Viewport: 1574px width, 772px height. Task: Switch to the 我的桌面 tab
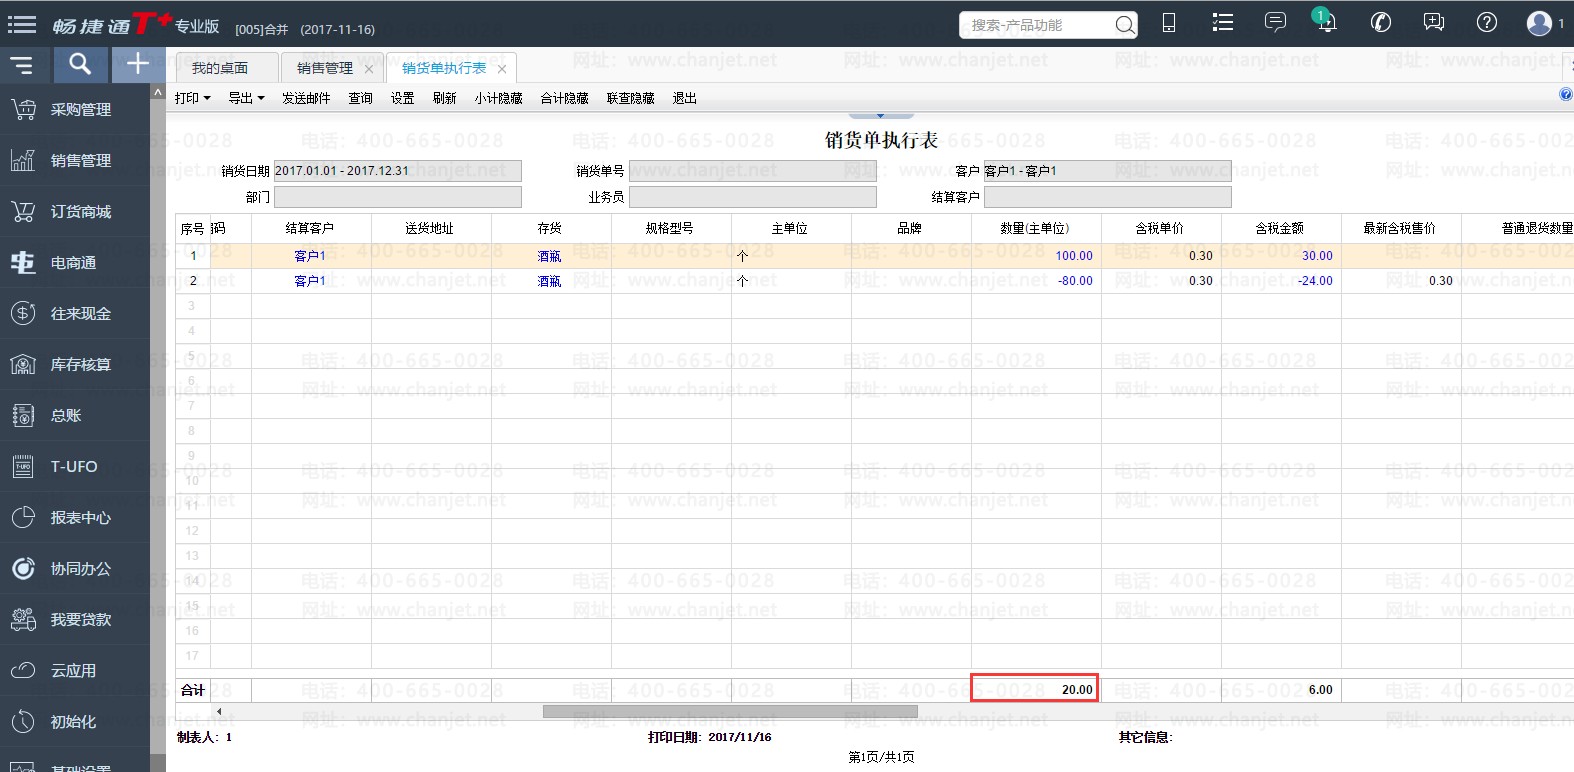pos(220,68)
